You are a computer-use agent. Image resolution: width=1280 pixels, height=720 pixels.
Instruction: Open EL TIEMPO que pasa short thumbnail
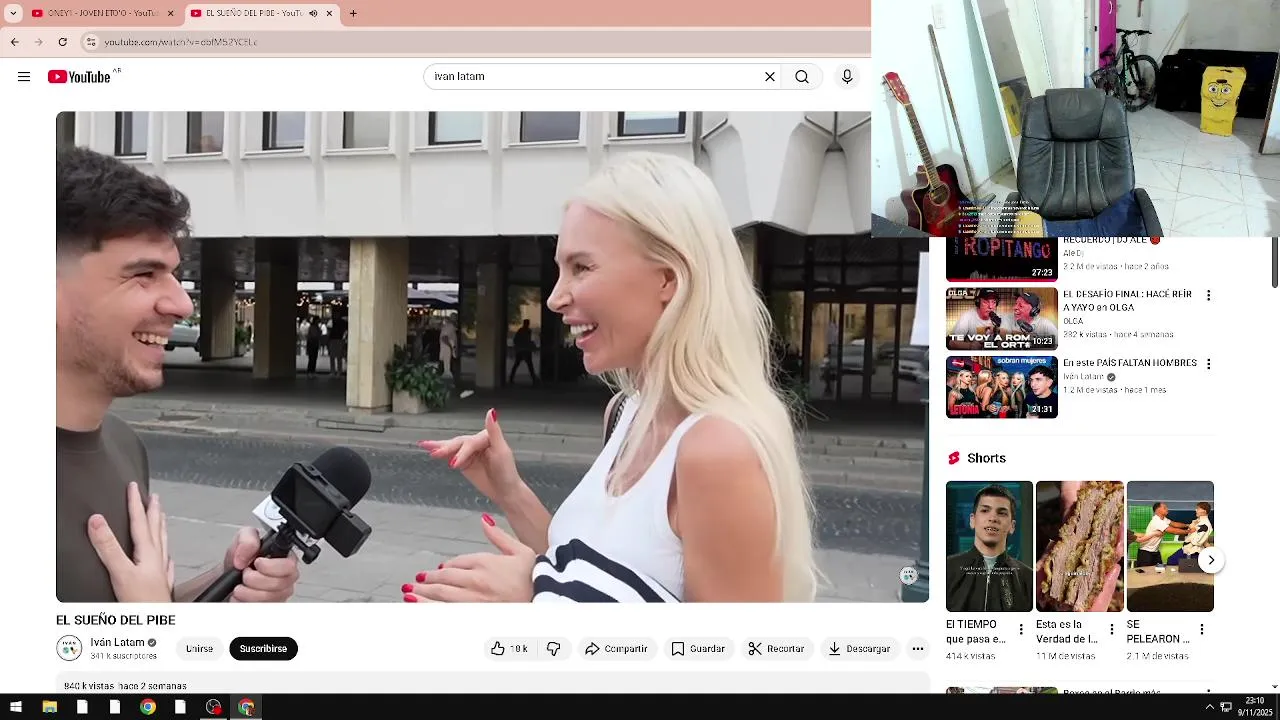(989, 546)
